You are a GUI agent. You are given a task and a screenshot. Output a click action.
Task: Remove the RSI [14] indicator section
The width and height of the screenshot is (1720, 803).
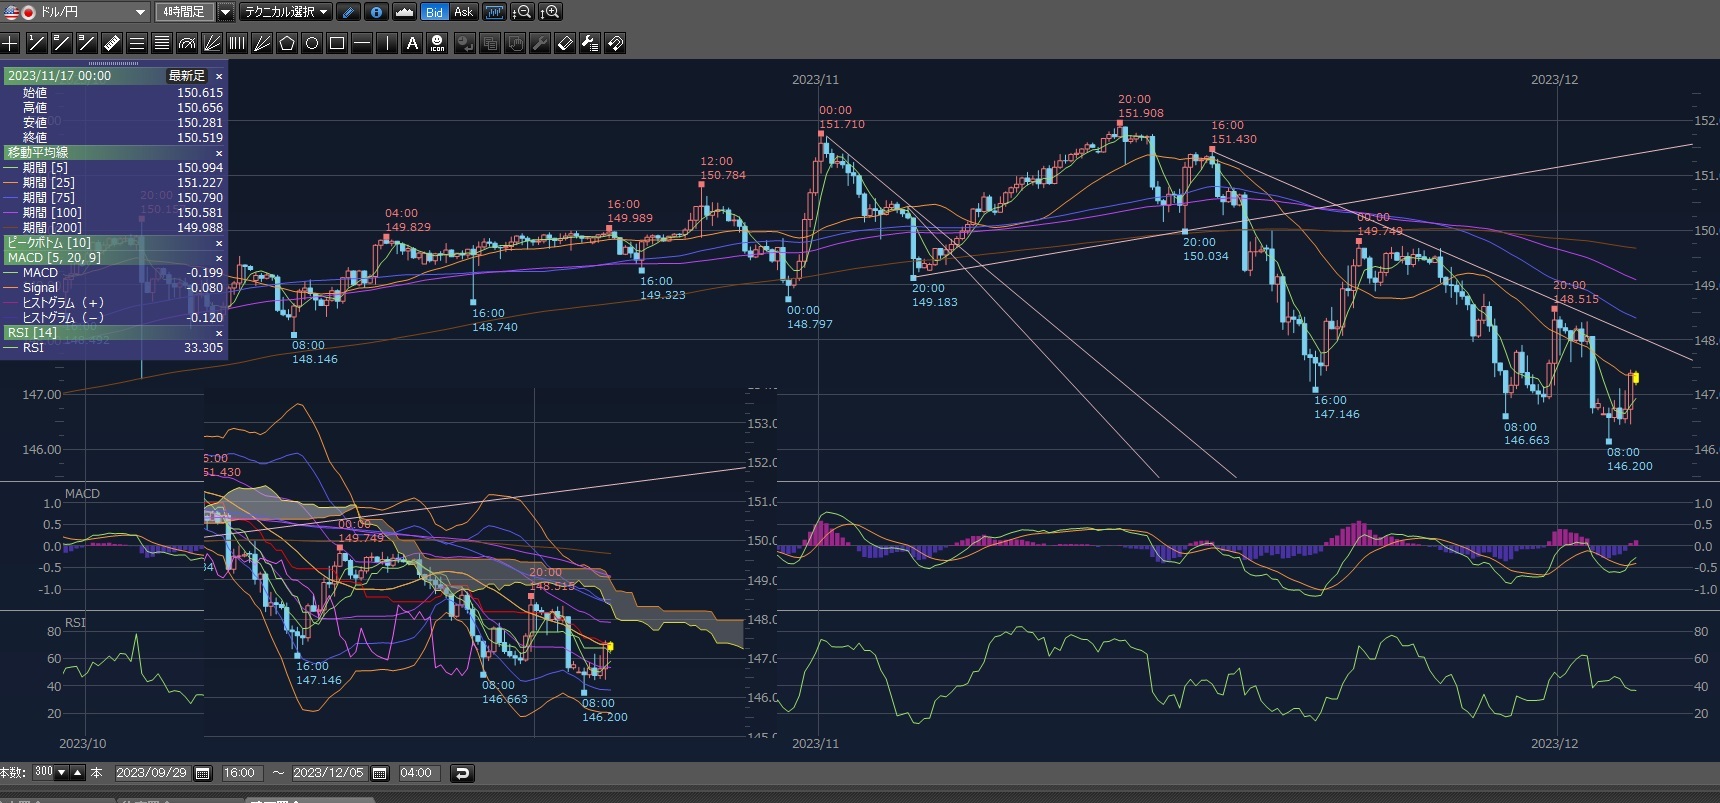click(219, 333)
